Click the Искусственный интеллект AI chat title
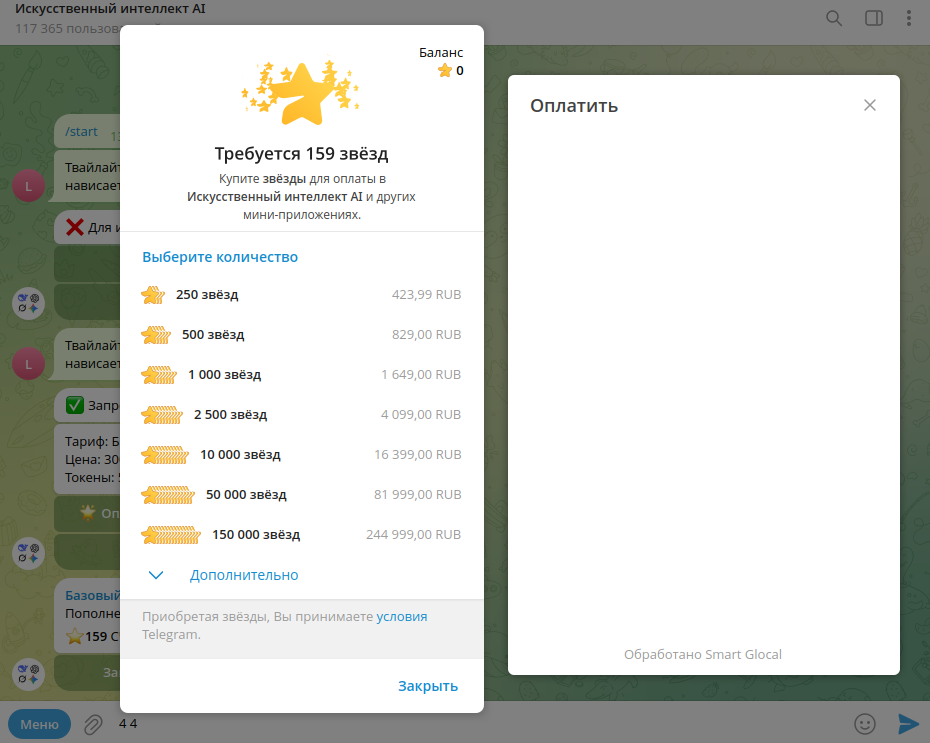This screenshot has width=930, height=743. 110,9
